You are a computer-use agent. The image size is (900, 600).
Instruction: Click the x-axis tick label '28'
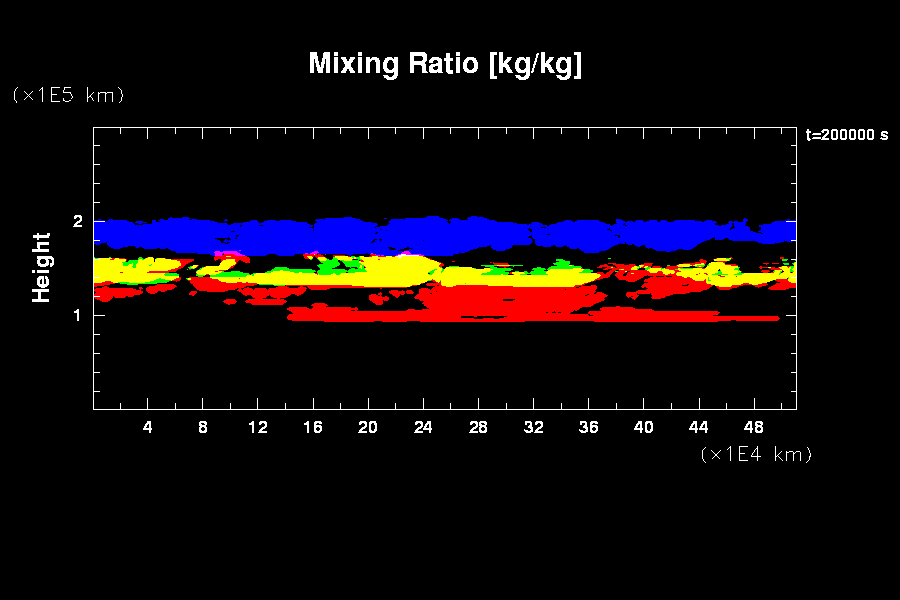click(x=478, y=427)
